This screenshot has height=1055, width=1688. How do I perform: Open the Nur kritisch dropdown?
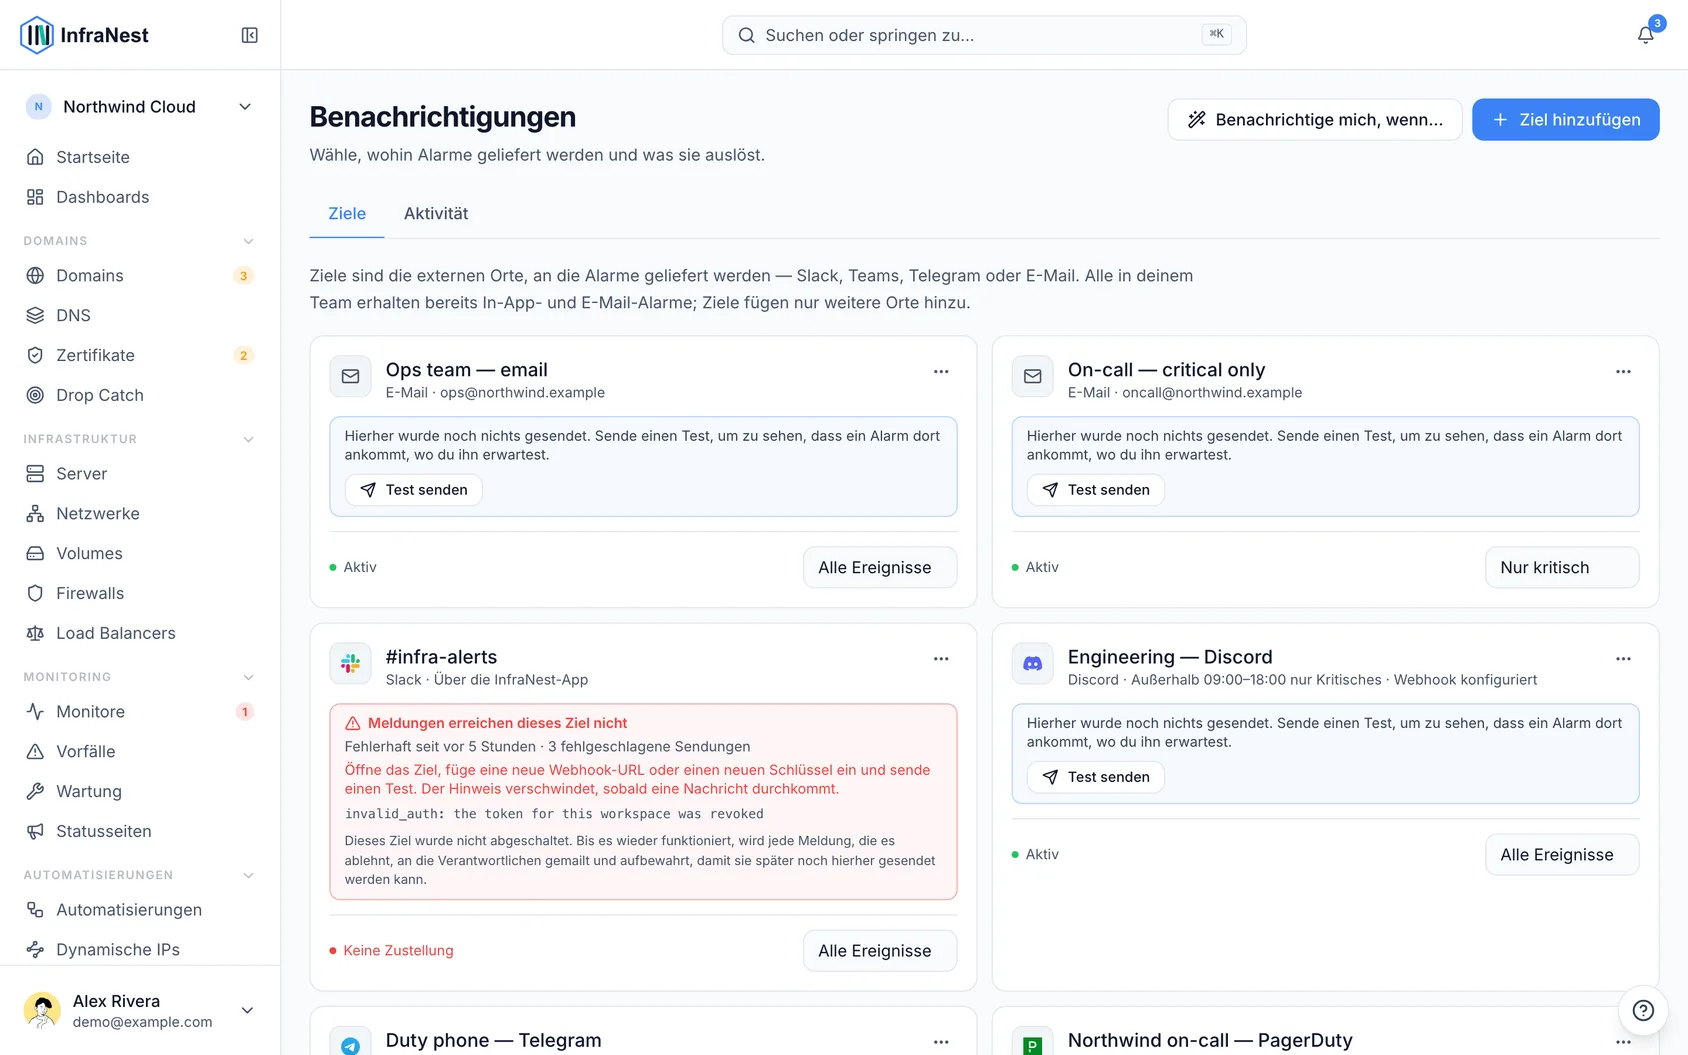pyautogui.click(x=1562, y=567)
